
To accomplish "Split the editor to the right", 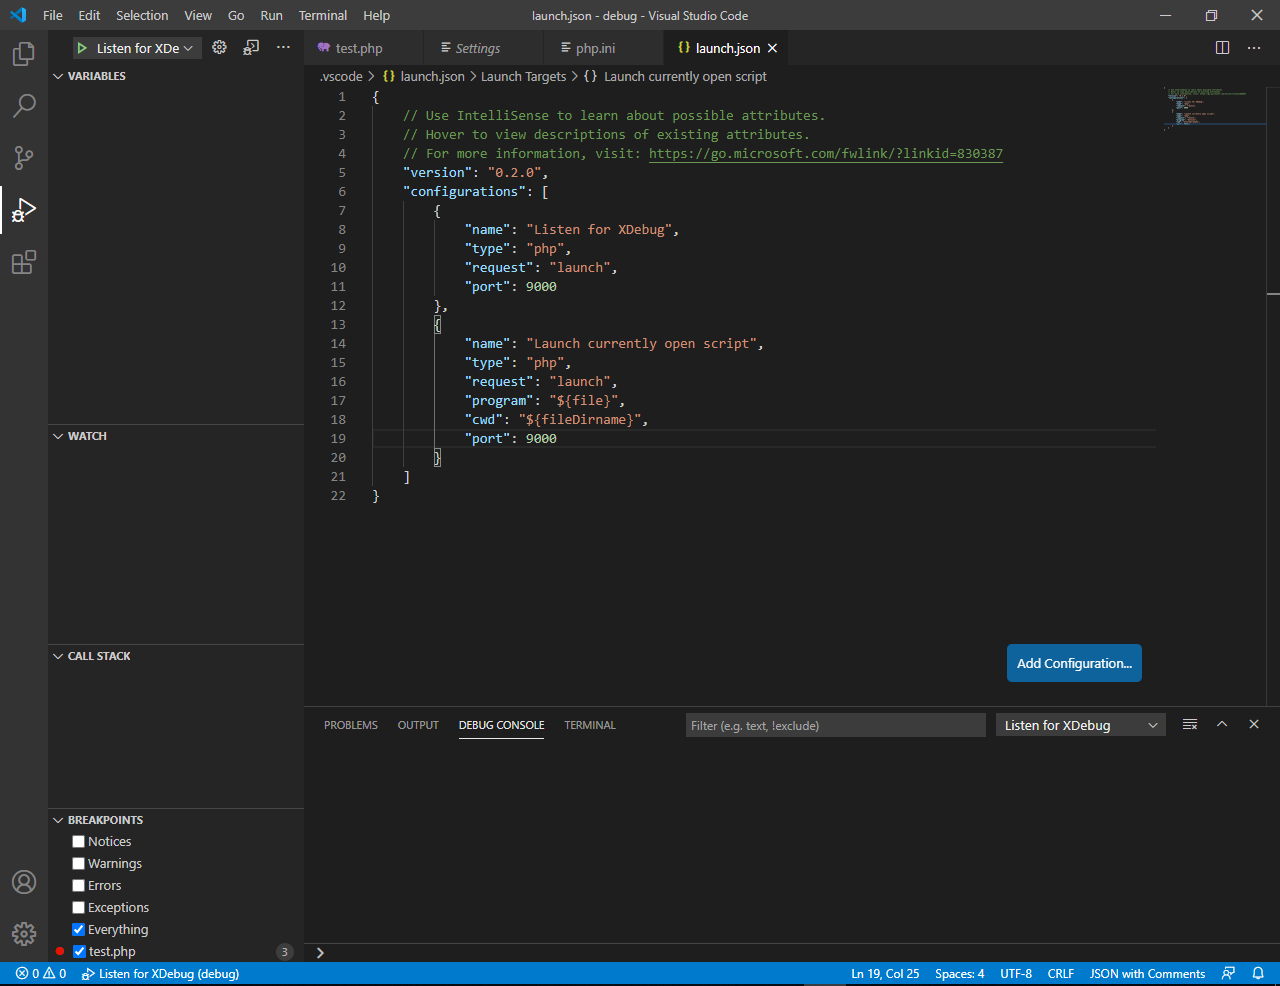I will click(1222, 48).
